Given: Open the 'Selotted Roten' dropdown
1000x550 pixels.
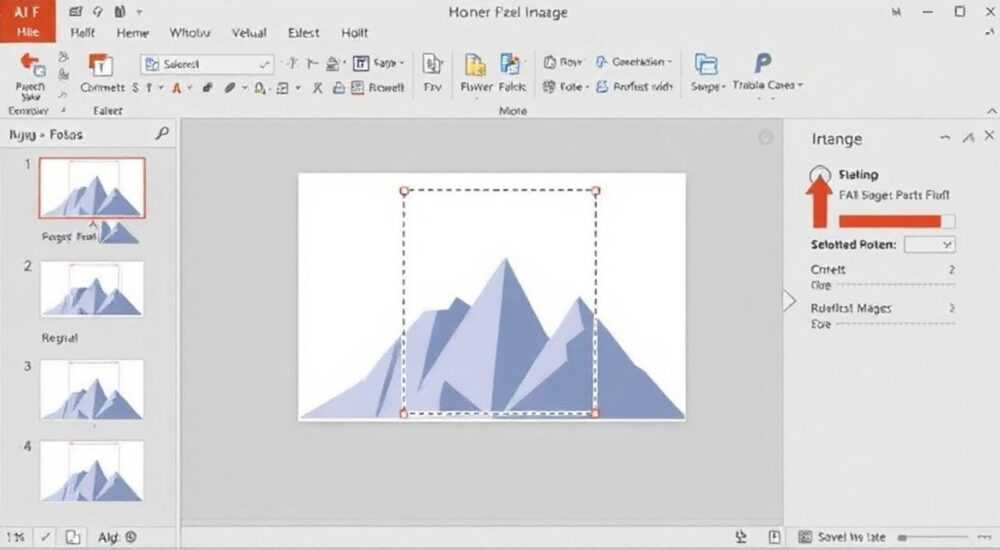Looking at the screenshot, I should tap(929, 244).
